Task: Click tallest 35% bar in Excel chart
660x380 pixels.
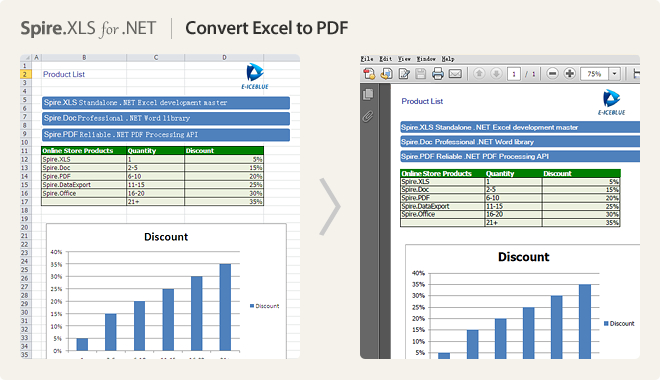Action: [x=225, y=307]
